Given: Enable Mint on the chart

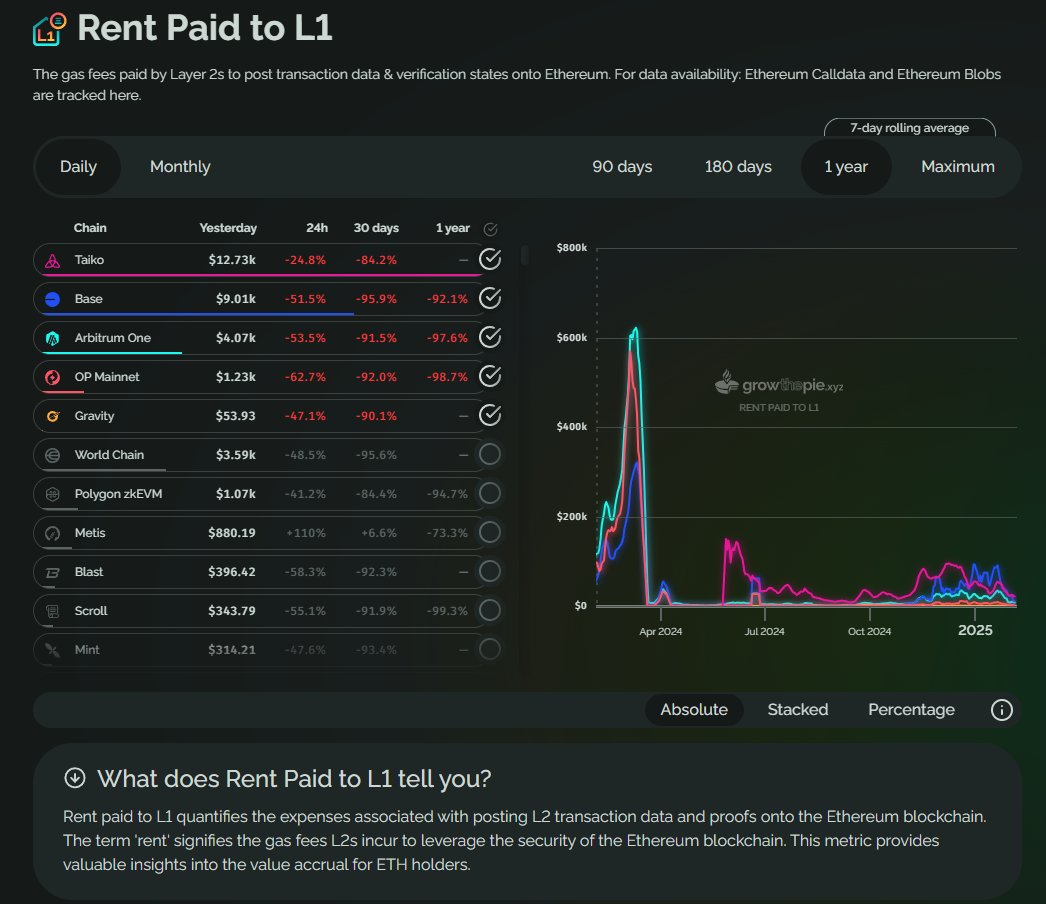Looking at the screenshot, I should pos(490,648).
